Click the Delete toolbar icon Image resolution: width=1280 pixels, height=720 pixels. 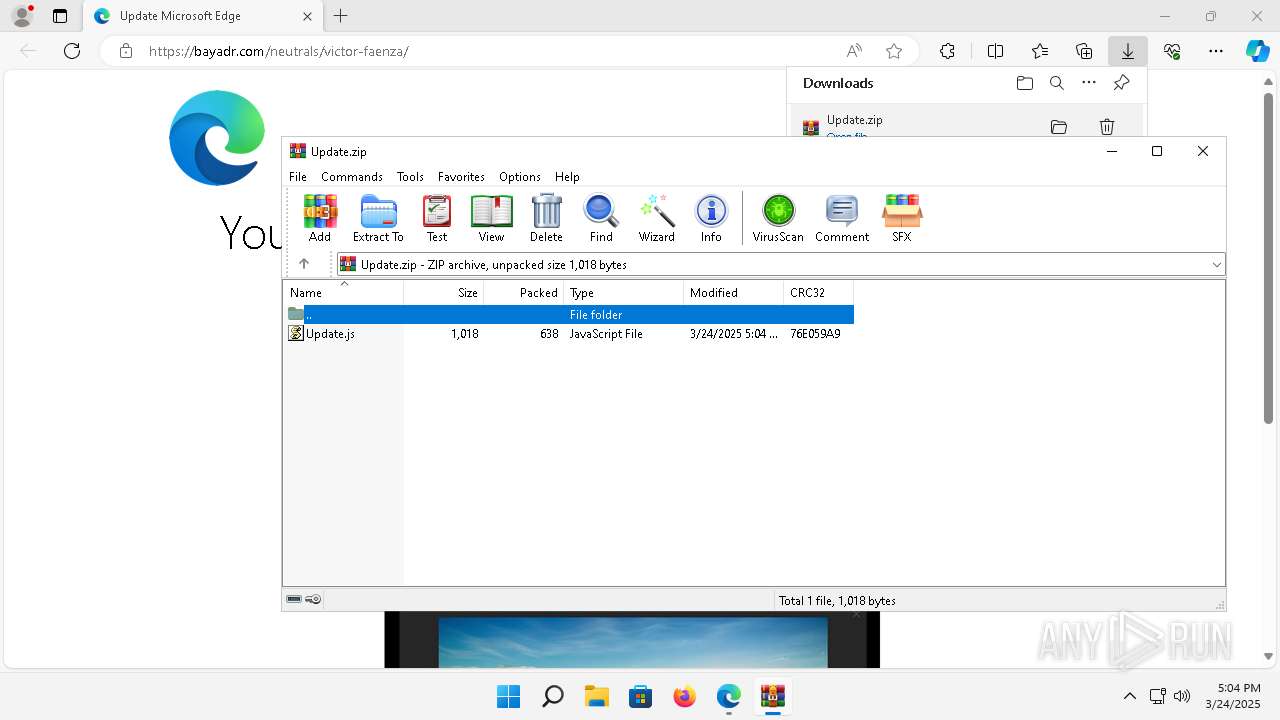[546, 218]
